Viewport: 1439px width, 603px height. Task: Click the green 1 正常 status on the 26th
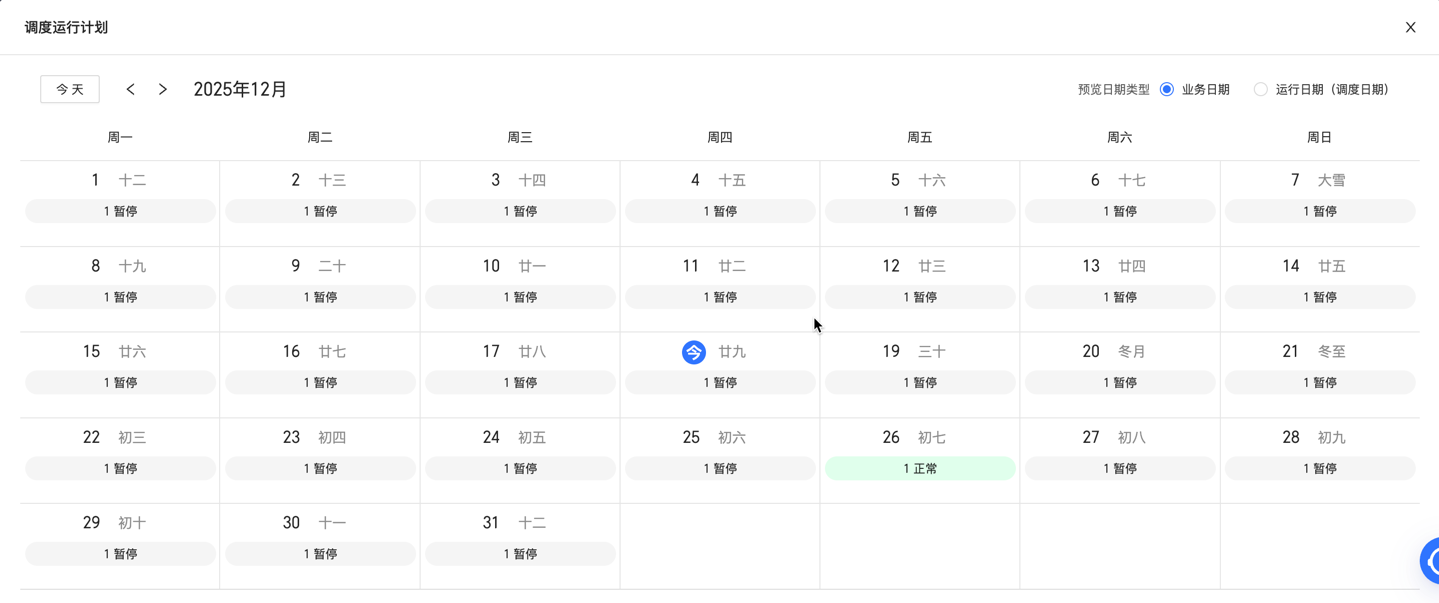click(x=920, y=468)
